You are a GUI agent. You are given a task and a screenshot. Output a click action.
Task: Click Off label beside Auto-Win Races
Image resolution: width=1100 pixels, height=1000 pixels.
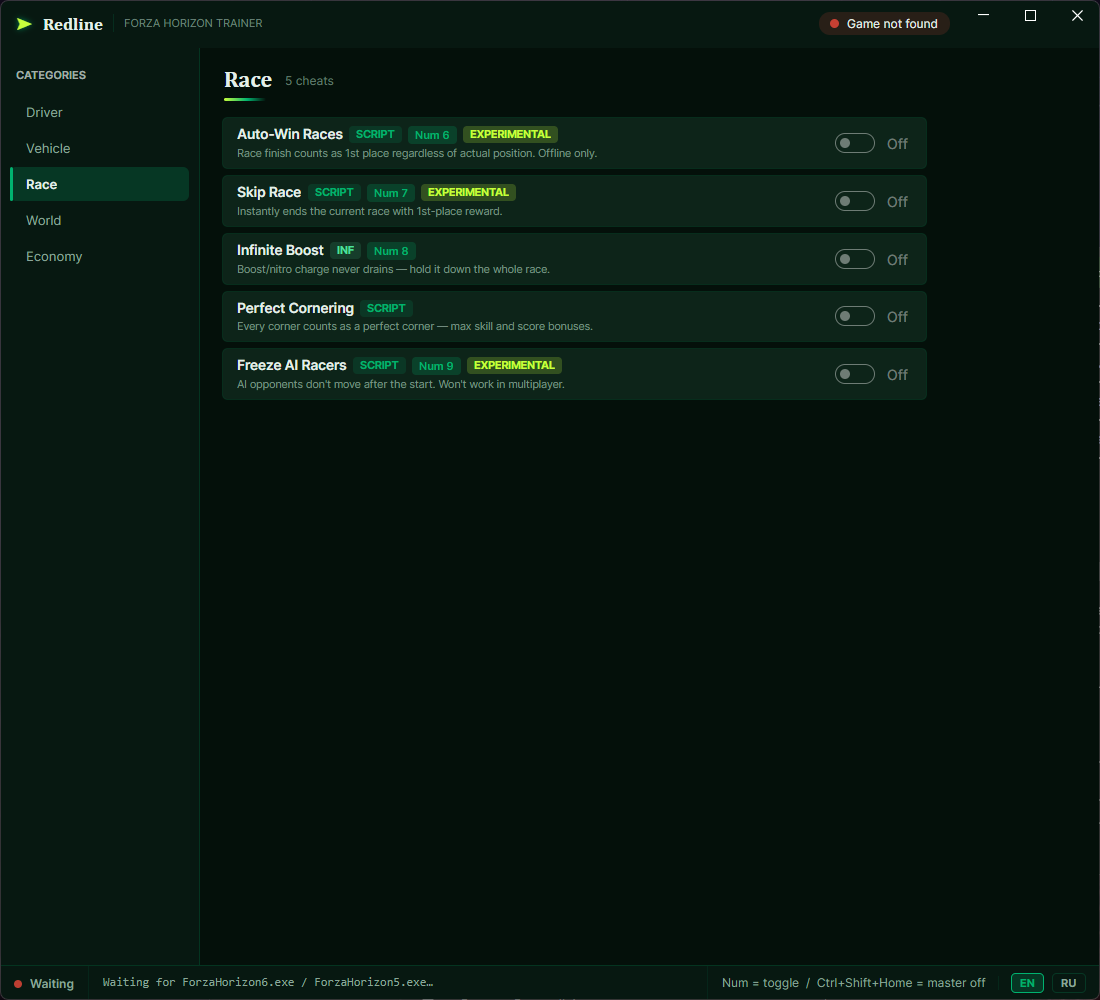pos(897,144)
